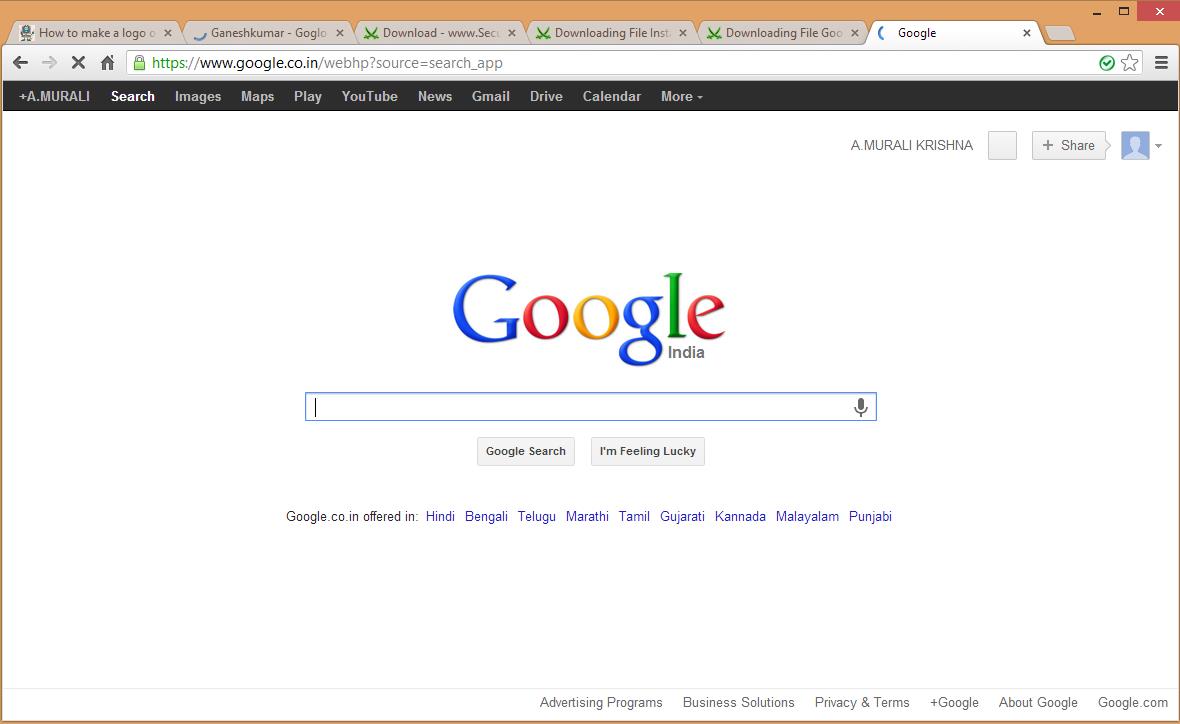Switch to the 'How to make a logo' tab

(96, 33)
